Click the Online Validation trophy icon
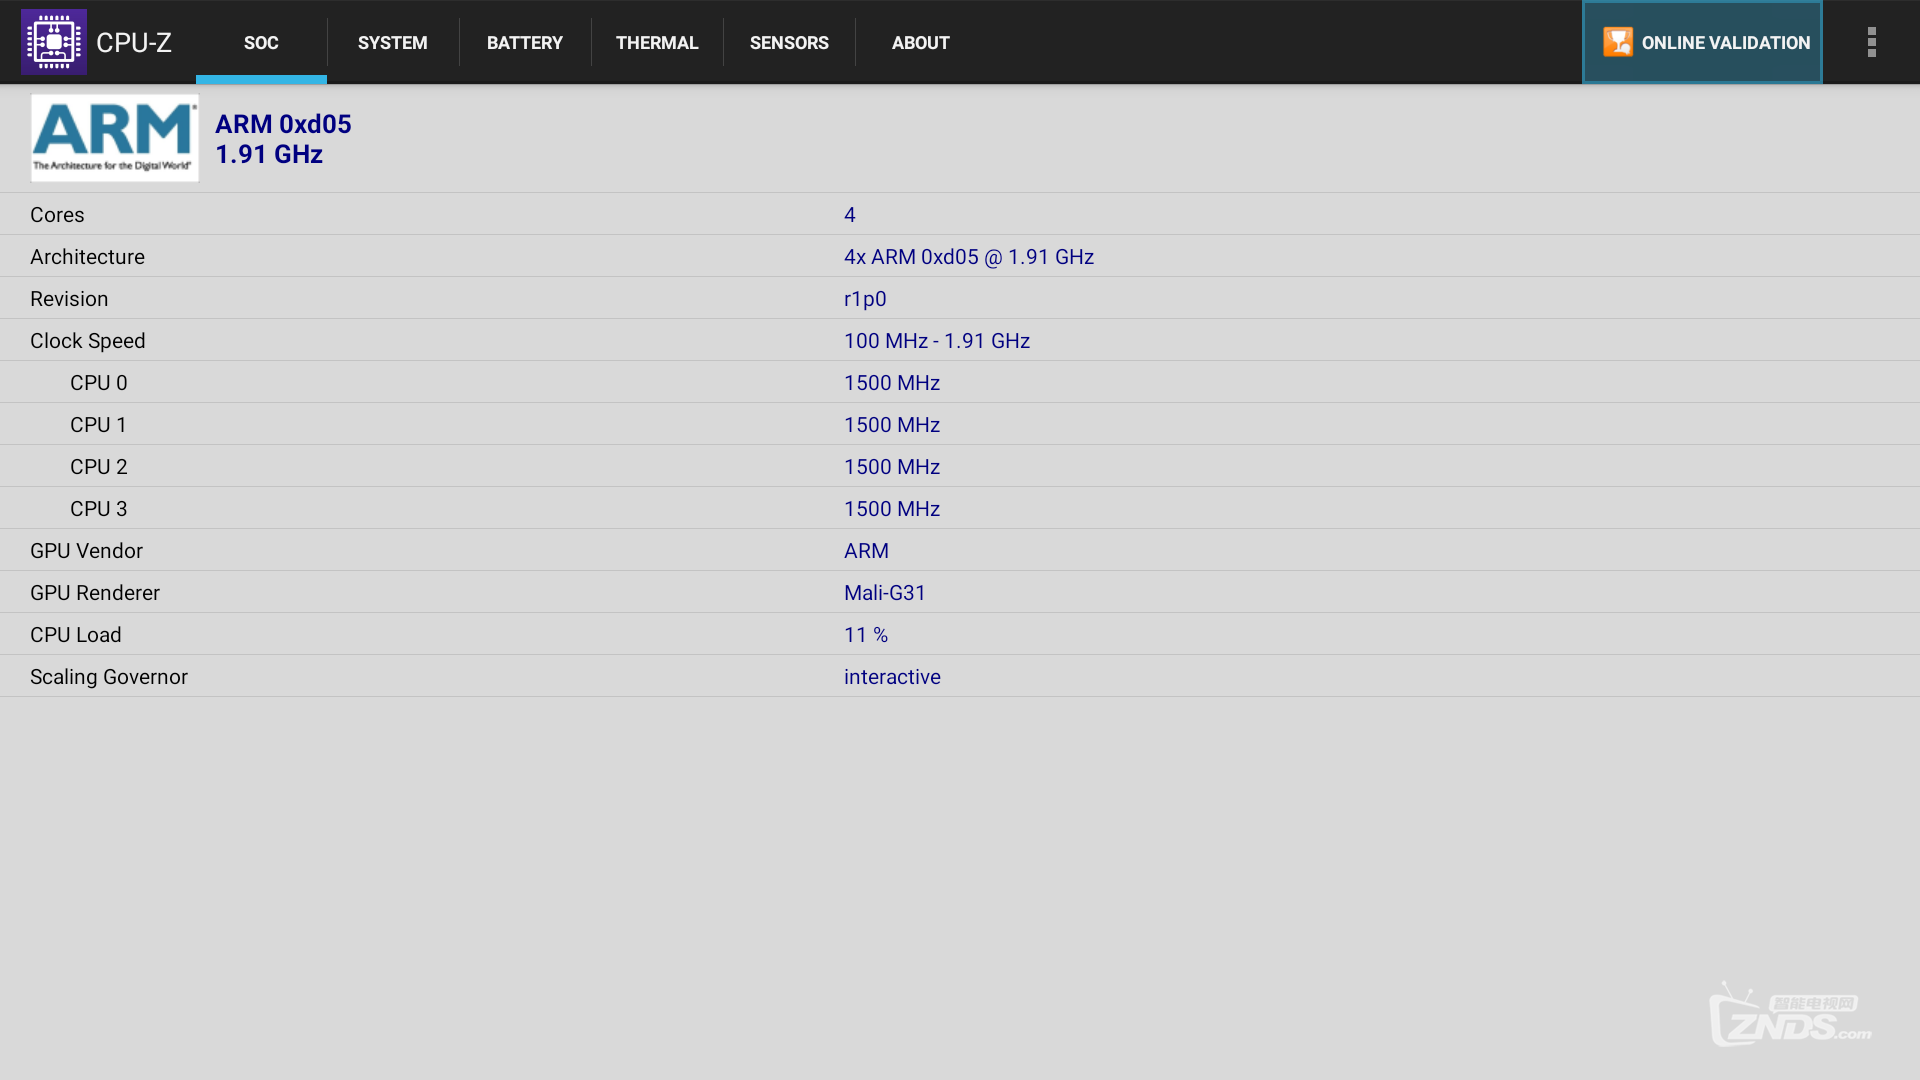The image size is (1920, 1080). pos(1618,42)
